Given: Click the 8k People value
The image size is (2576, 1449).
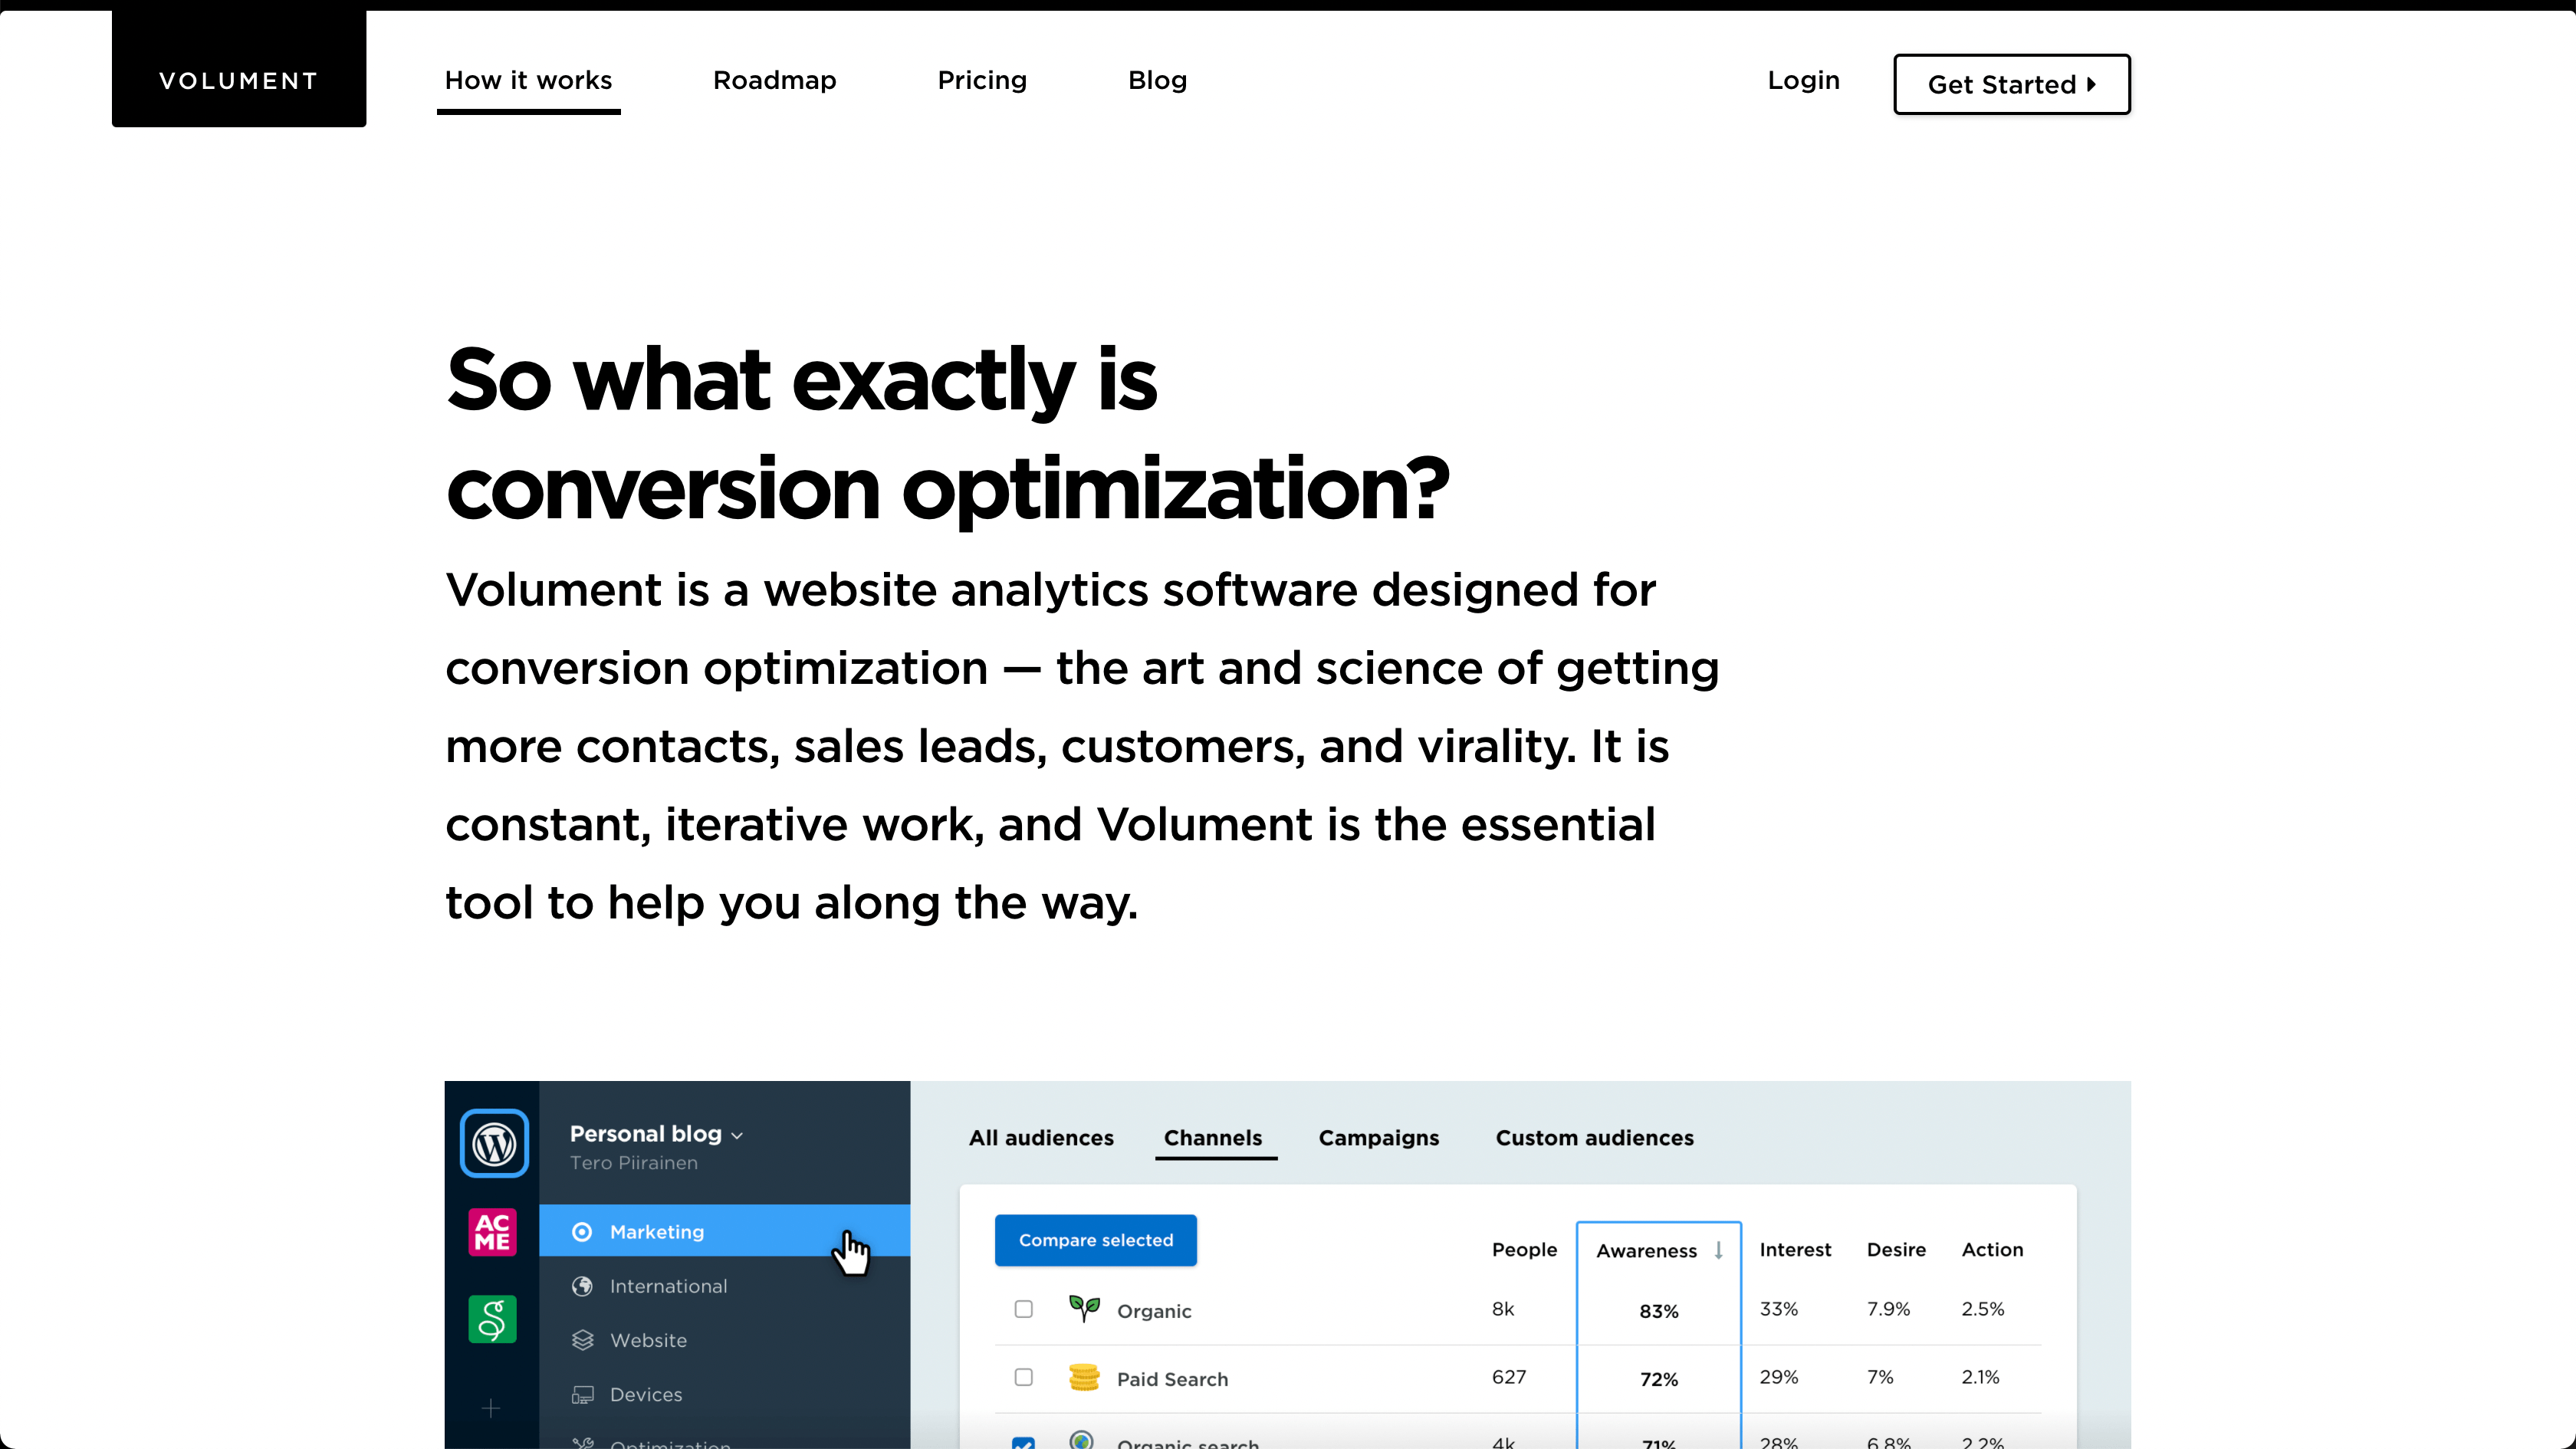Looking at the screenshot, I should click(1503, 1309).
